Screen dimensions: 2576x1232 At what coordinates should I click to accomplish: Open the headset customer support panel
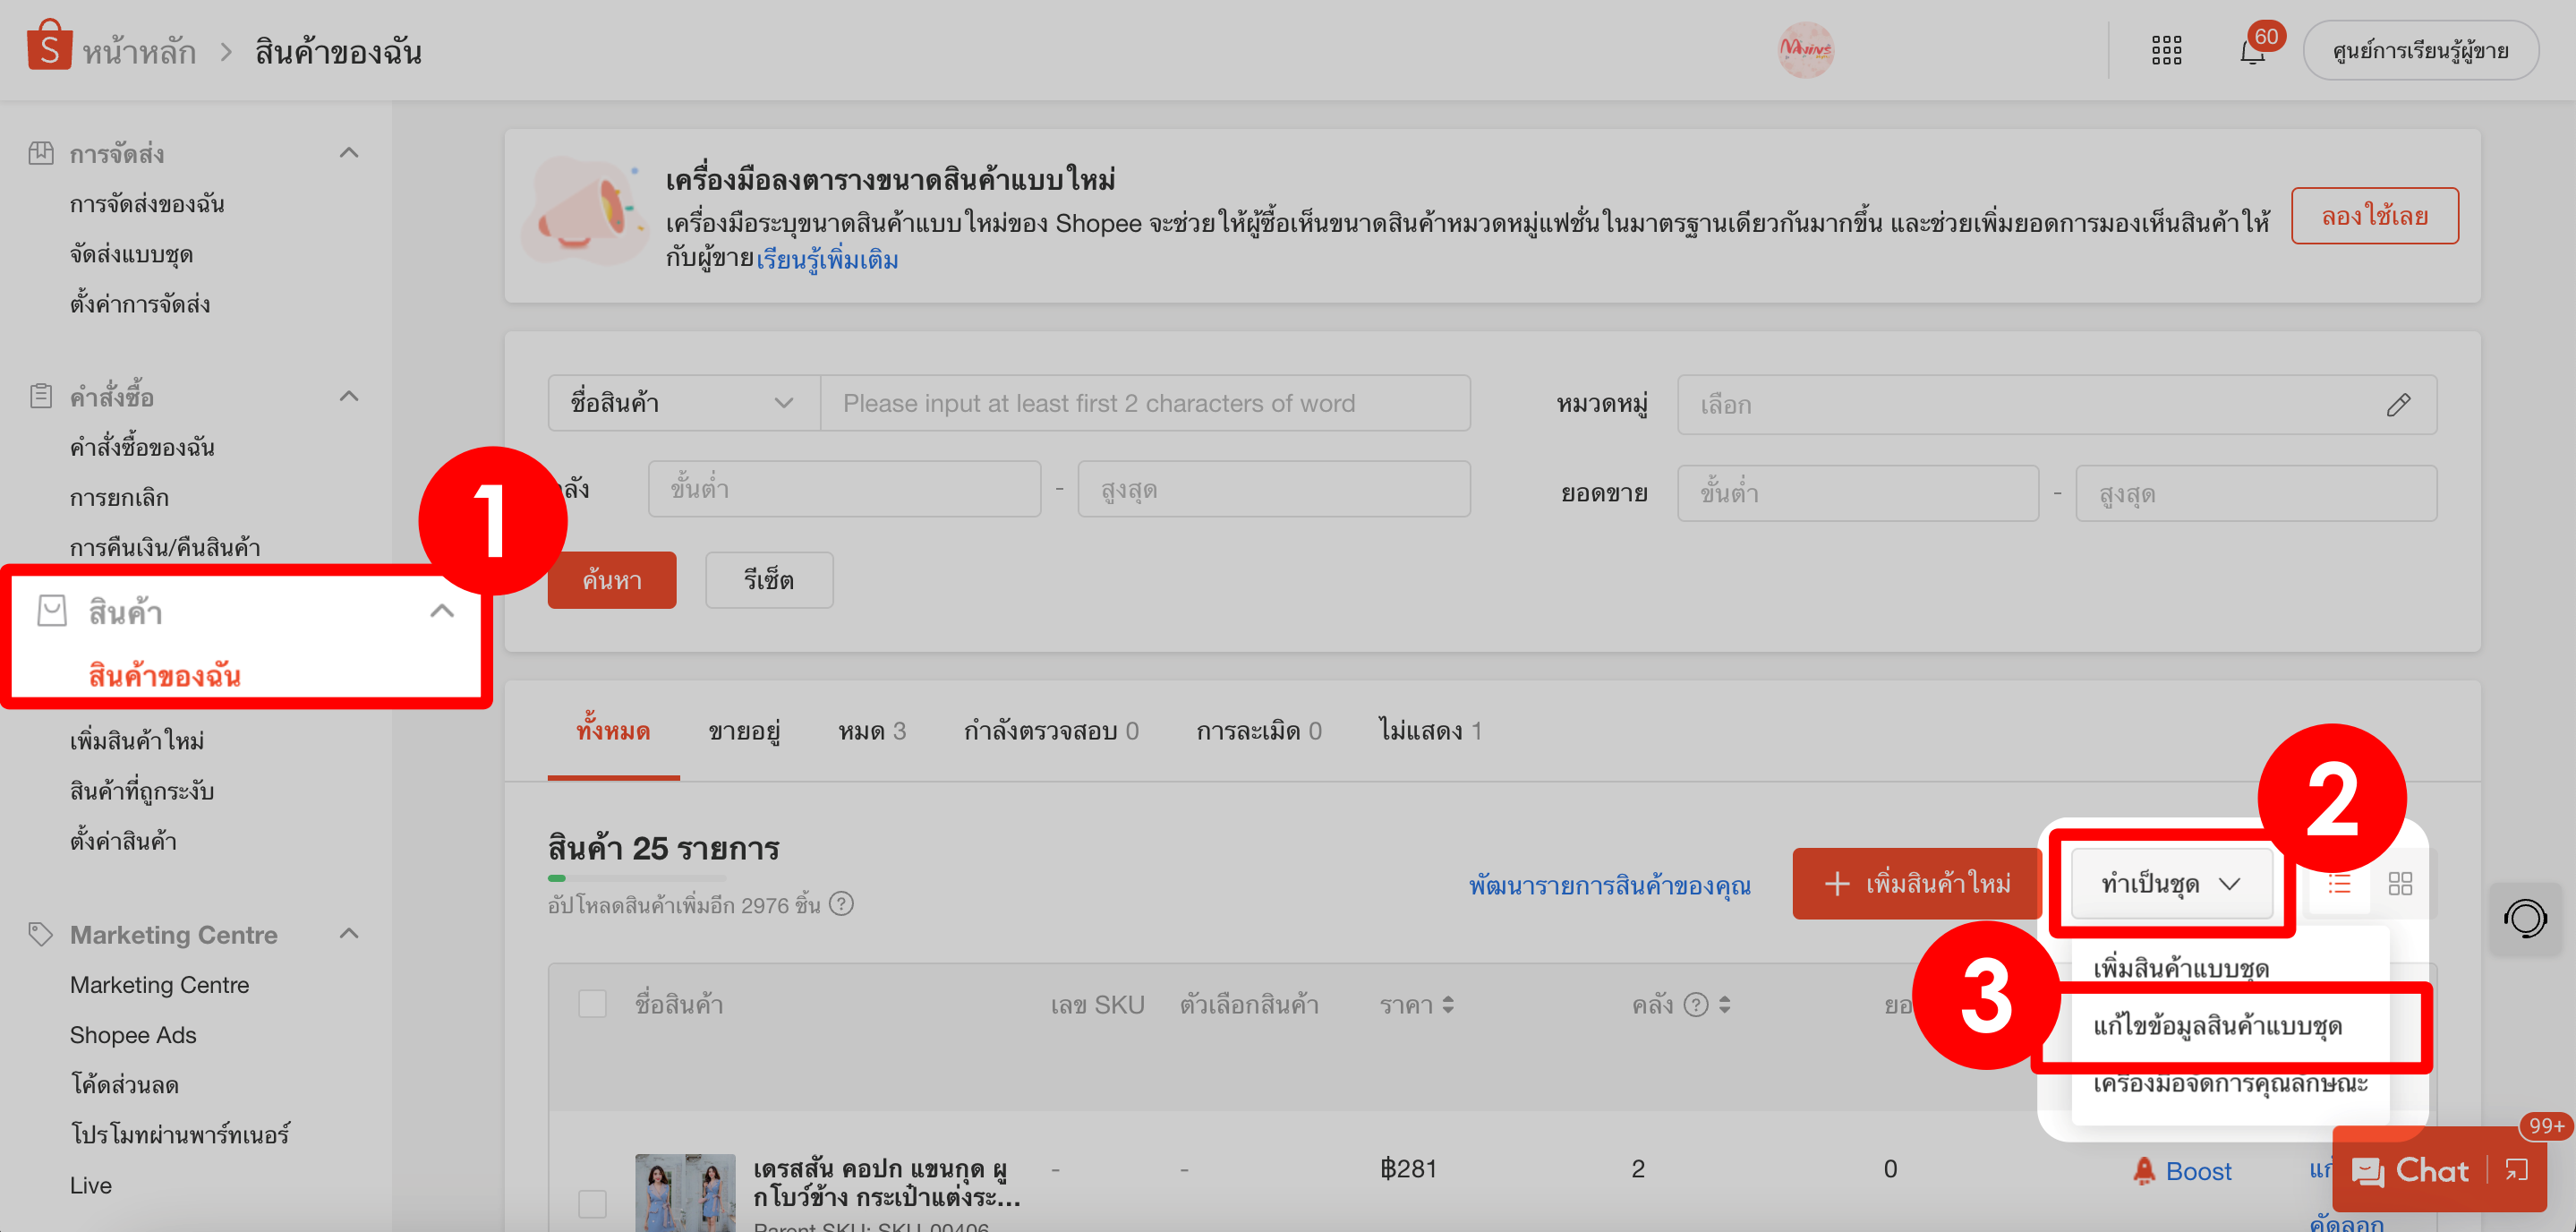[x=2525, y=918]
